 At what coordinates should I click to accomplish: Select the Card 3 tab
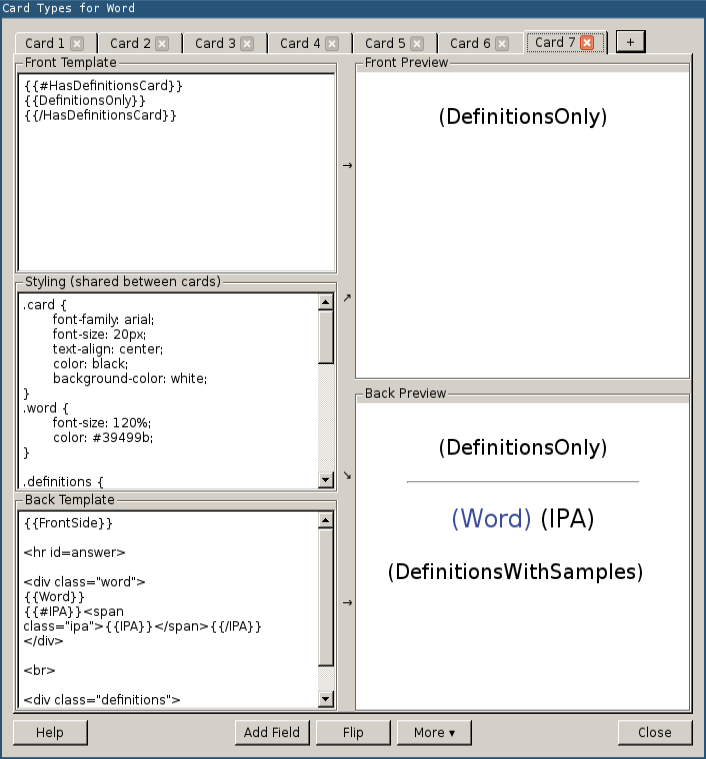point(215,44)
